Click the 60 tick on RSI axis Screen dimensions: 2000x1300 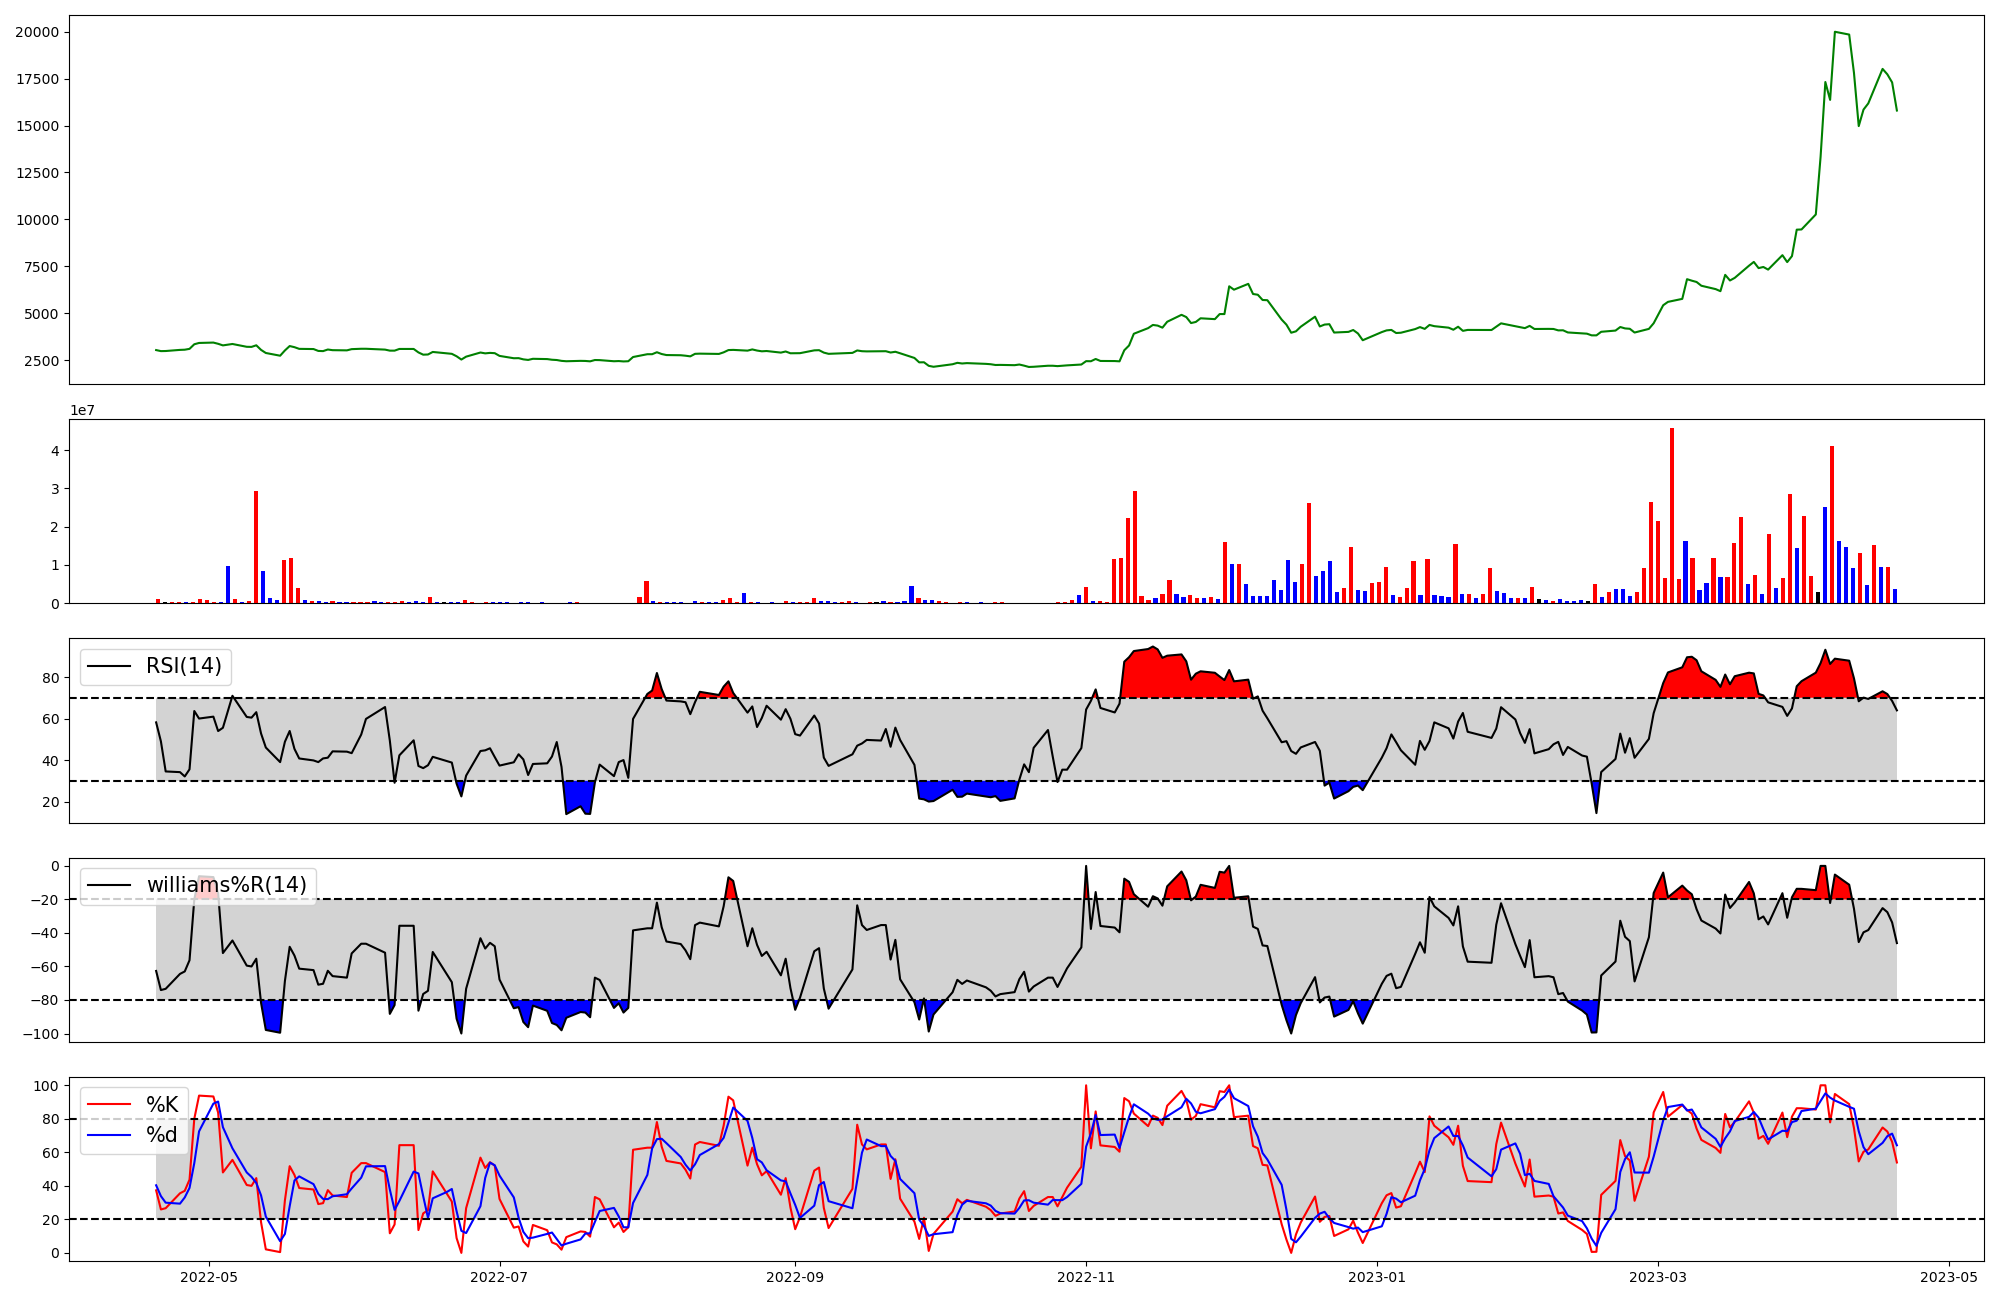click(50, 719)
